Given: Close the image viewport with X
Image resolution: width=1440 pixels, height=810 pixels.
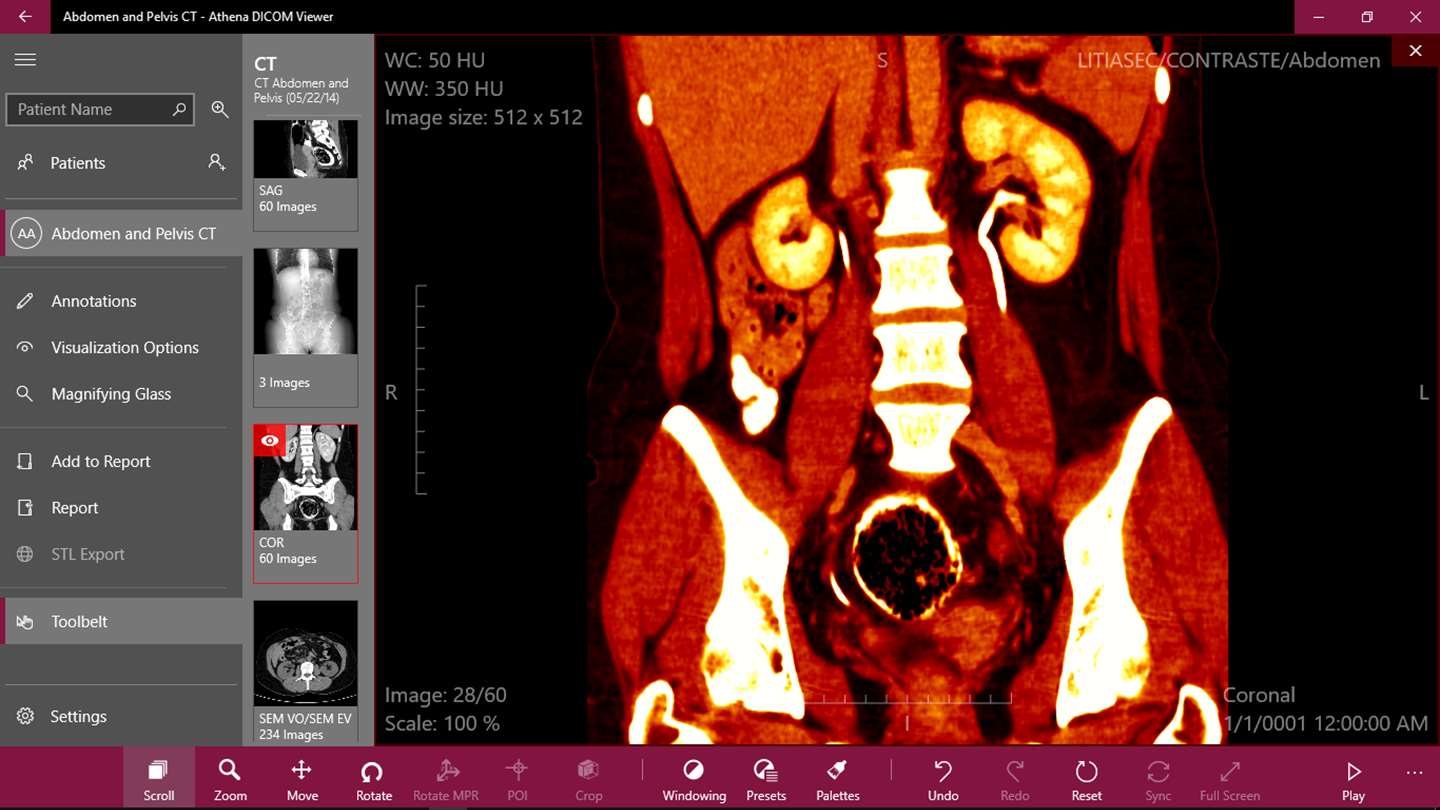Looking at the screenshot, I should pos(1415,51).
